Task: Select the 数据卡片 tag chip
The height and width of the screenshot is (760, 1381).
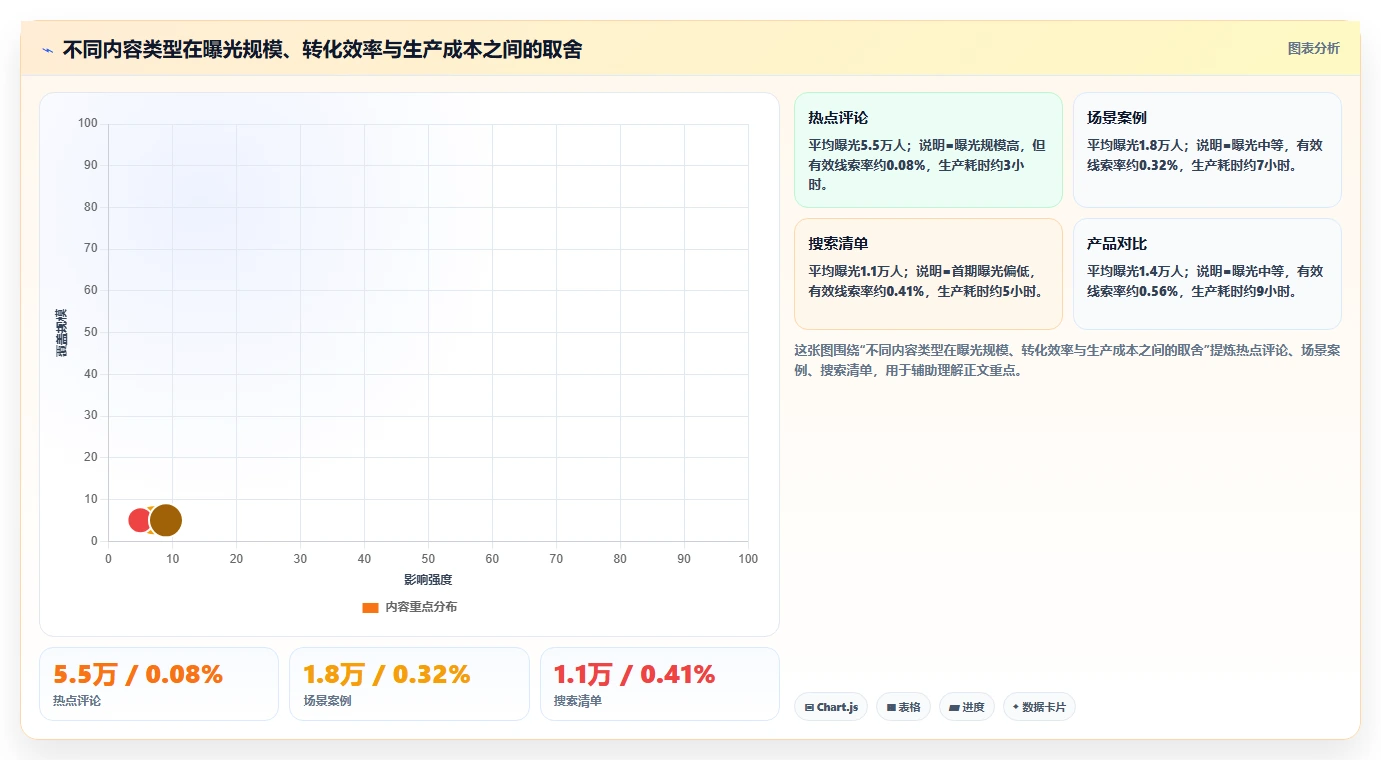Action: pos(1039,707)
